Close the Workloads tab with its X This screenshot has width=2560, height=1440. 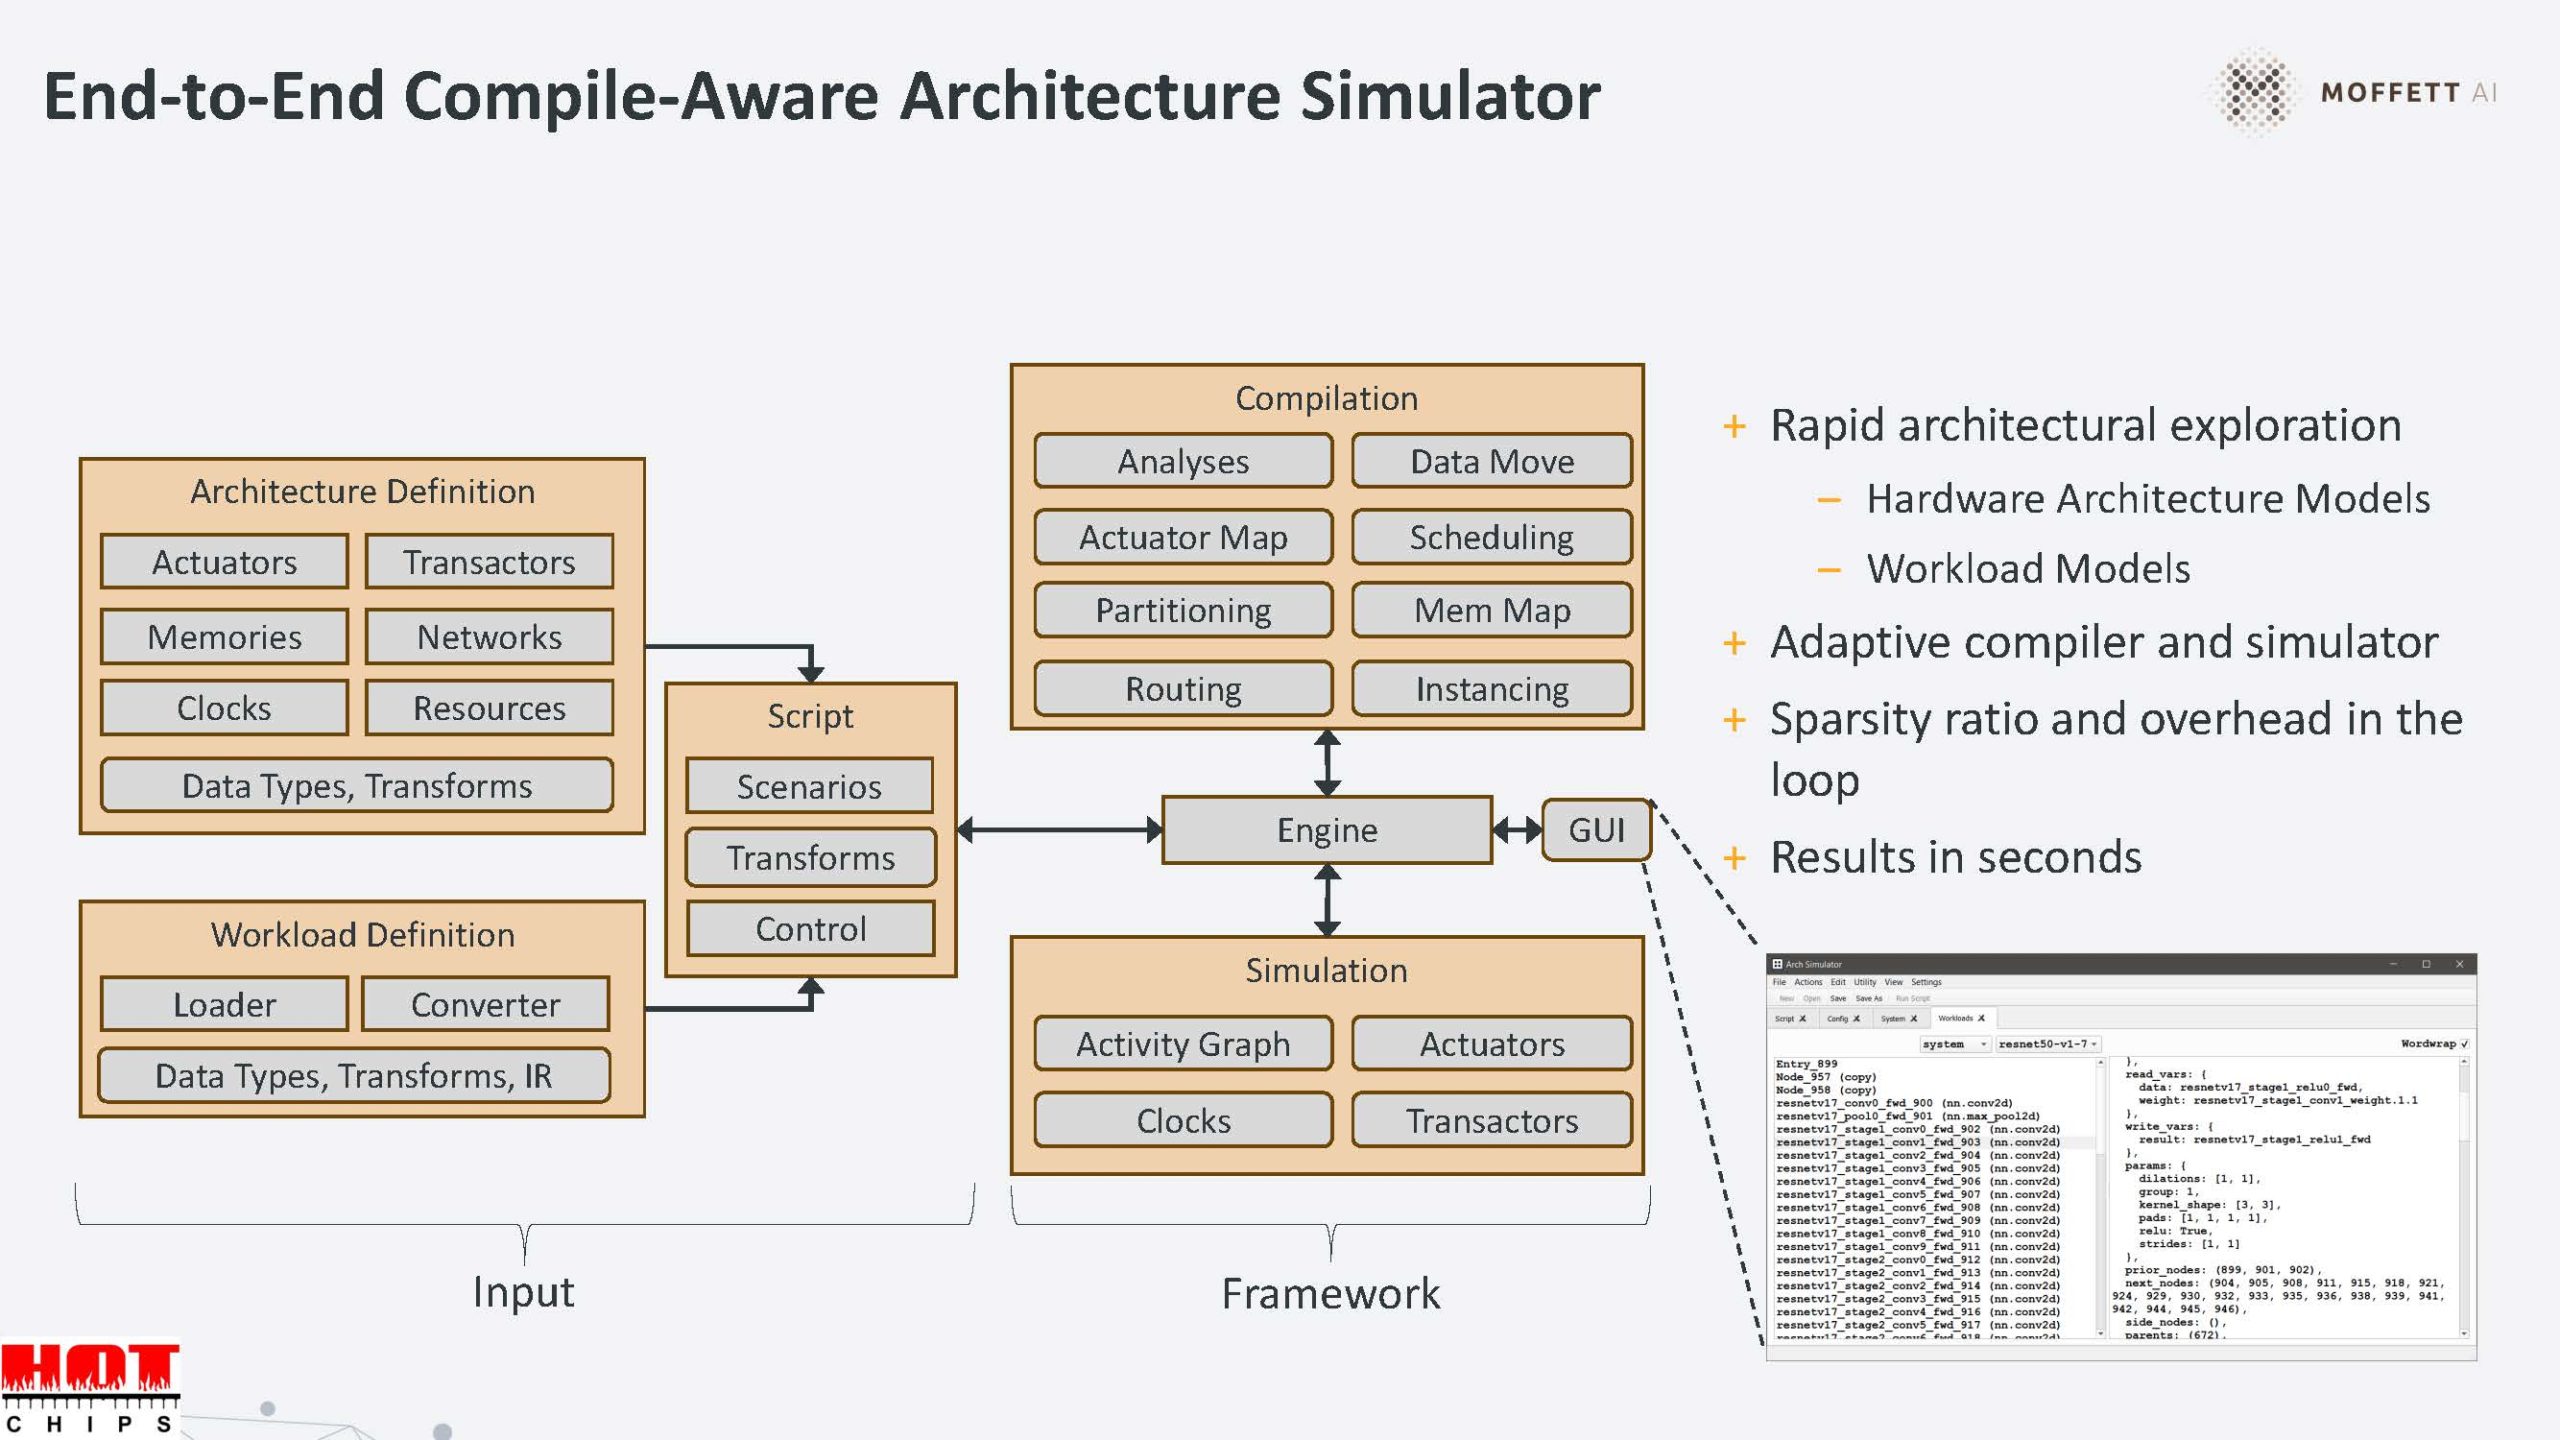pyautogui.click(x=1981, y=1018)
